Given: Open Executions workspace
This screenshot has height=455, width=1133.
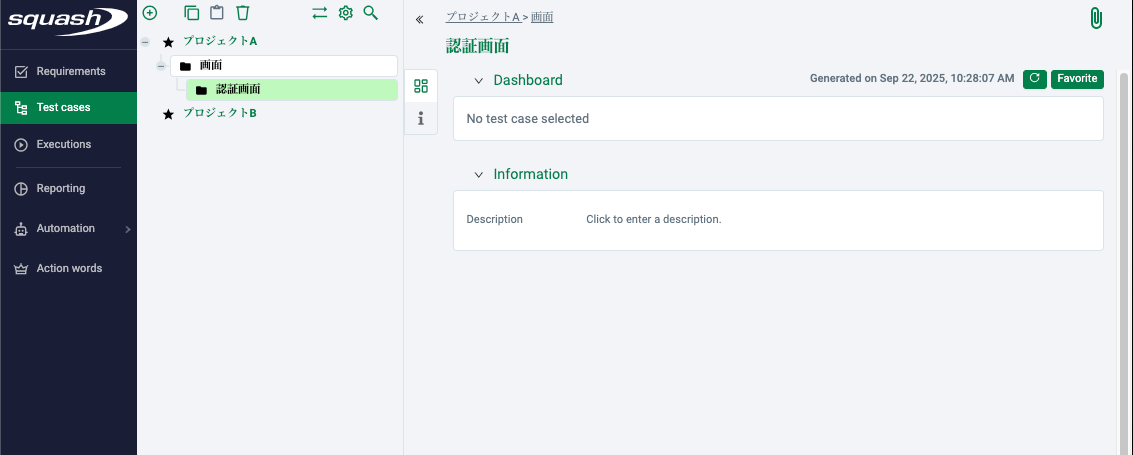Looking at the screenshot, I should point(69,144).
